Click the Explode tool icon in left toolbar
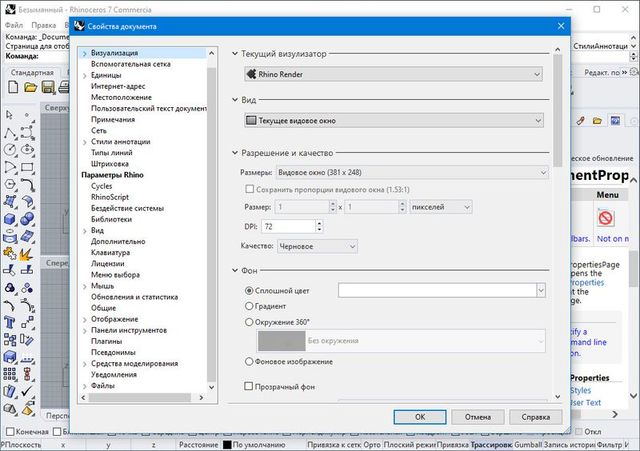 (28, 254)
